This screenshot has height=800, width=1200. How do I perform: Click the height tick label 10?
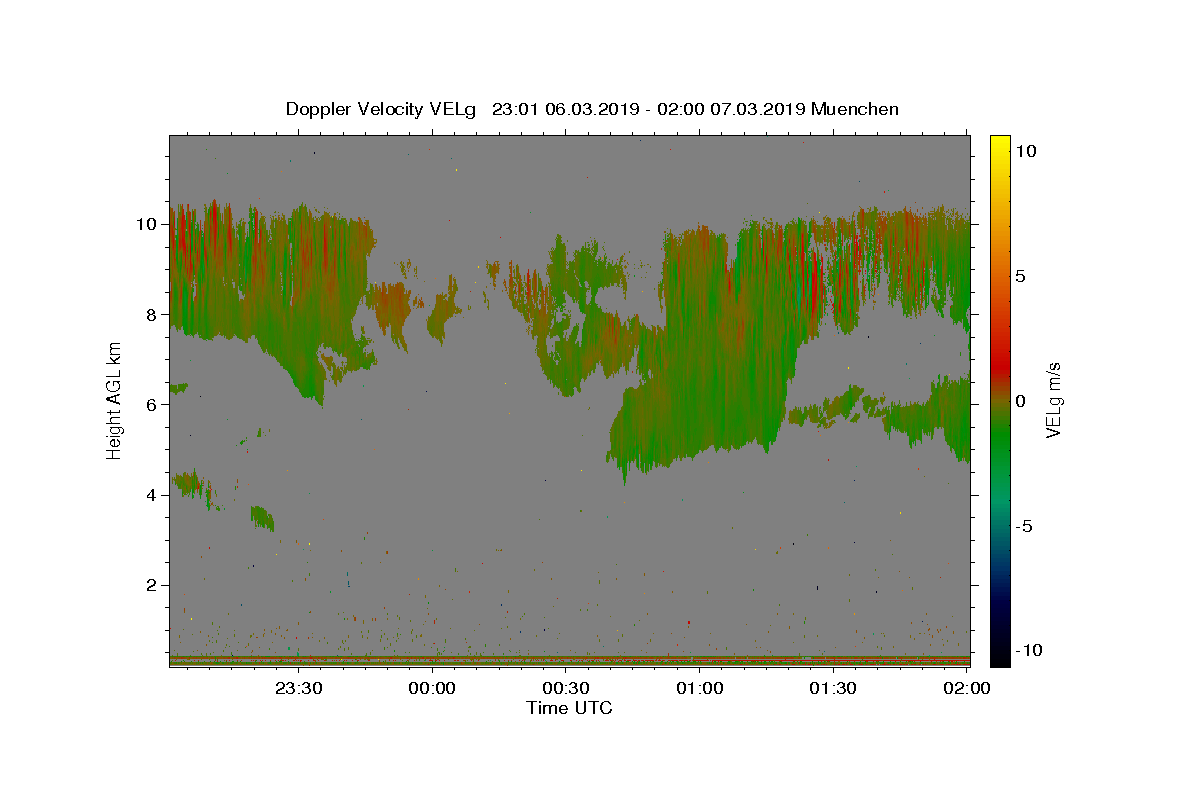(149, 224)
